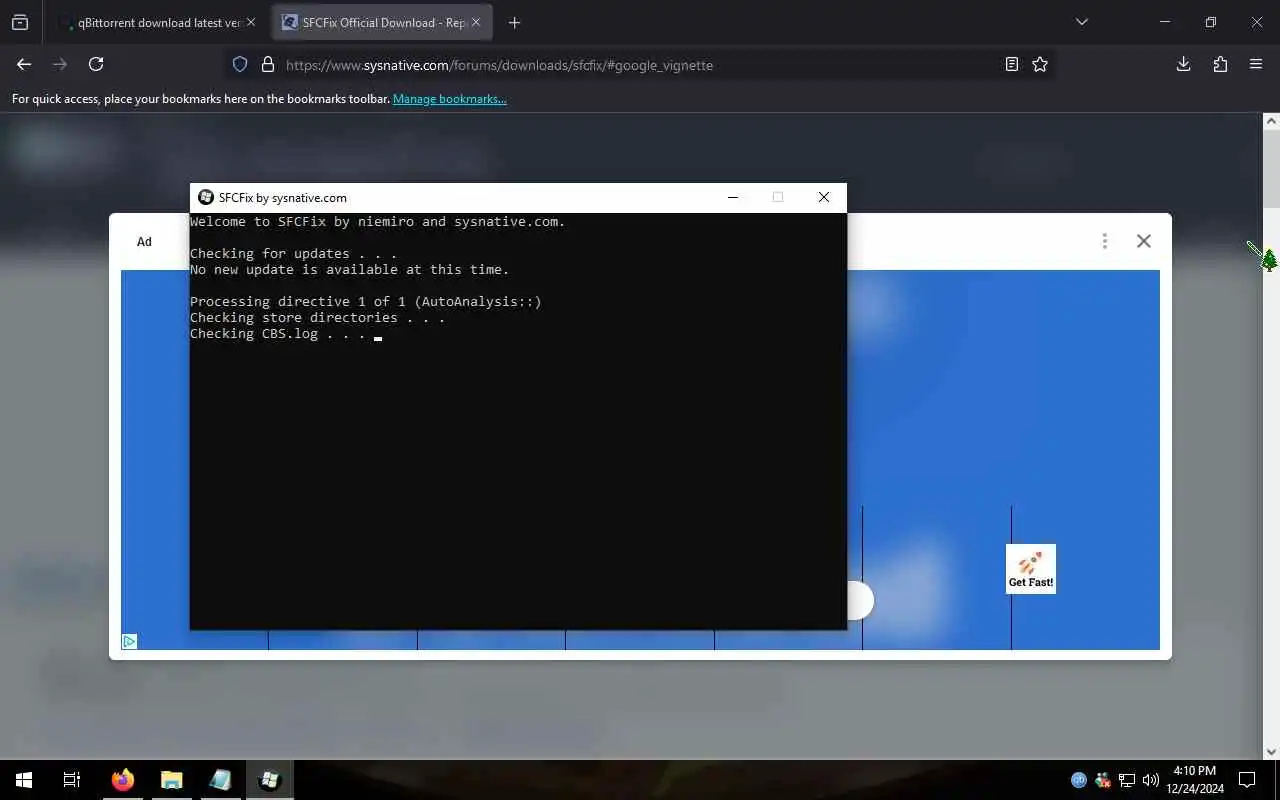Restore down the Firefox window
Image resolution: width=1280 pixels, height=800 pixels.
pos(1211,22)
